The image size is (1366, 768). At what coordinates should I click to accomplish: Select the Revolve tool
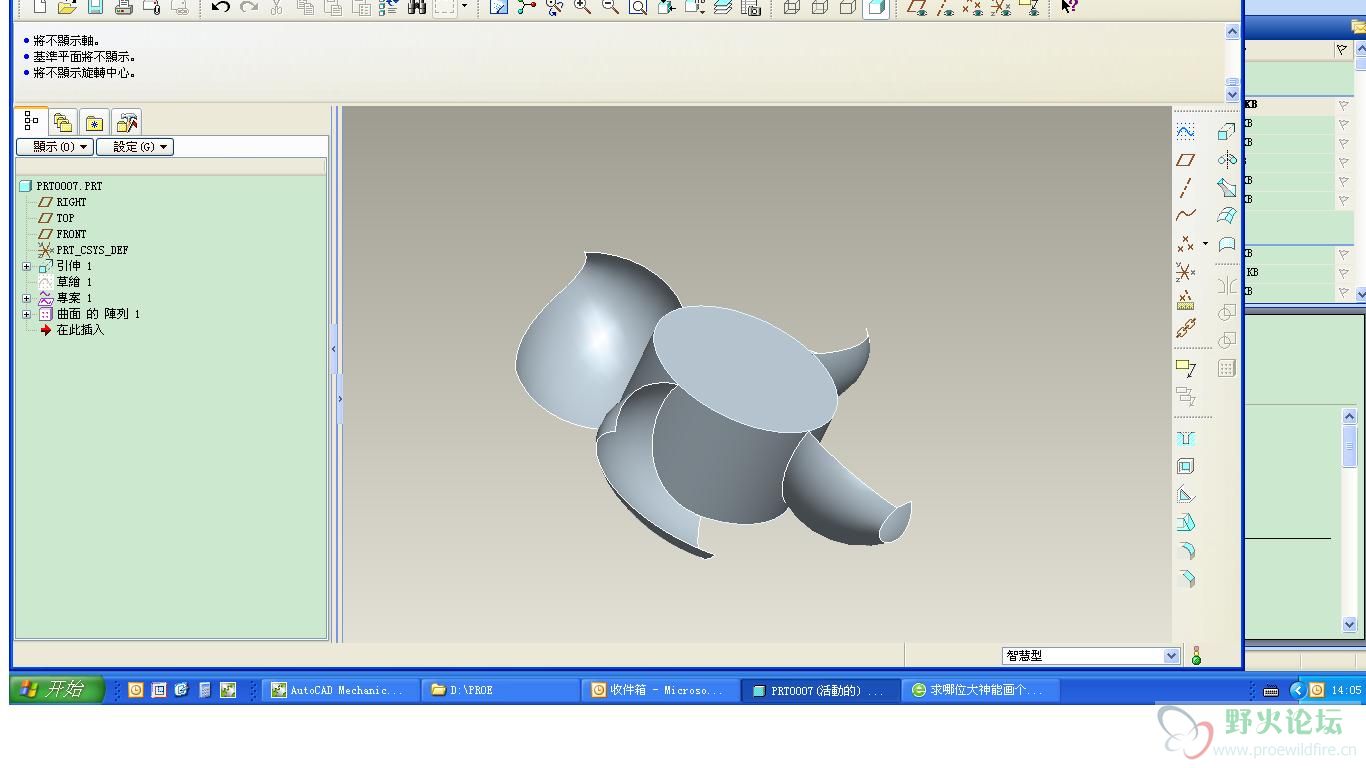(1227, 159)
